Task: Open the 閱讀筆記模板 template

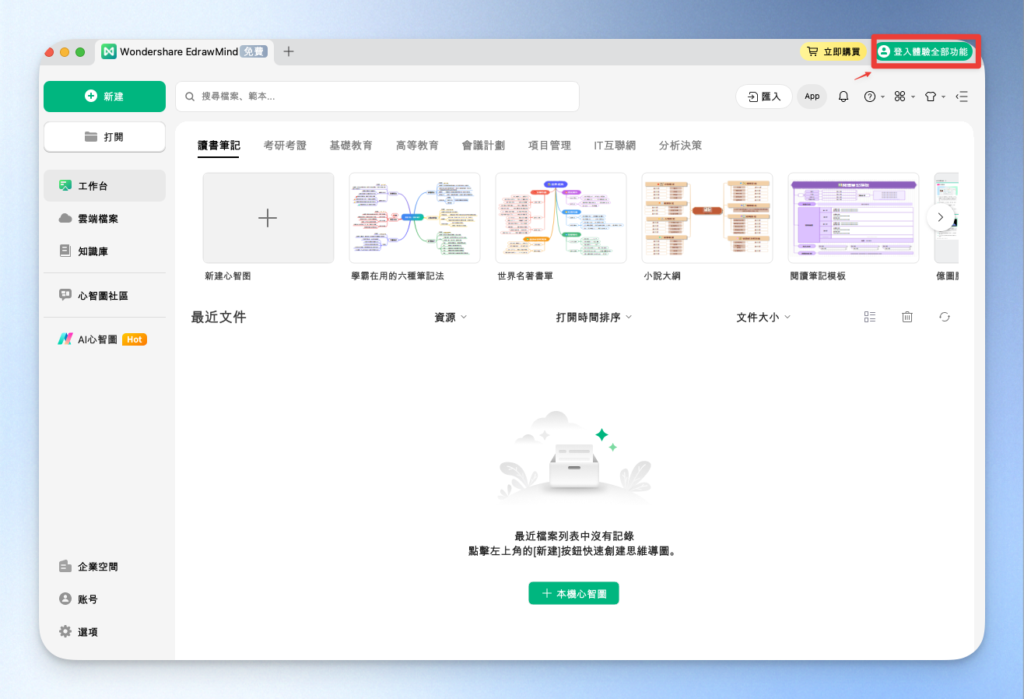Action: tap(854, 218)
